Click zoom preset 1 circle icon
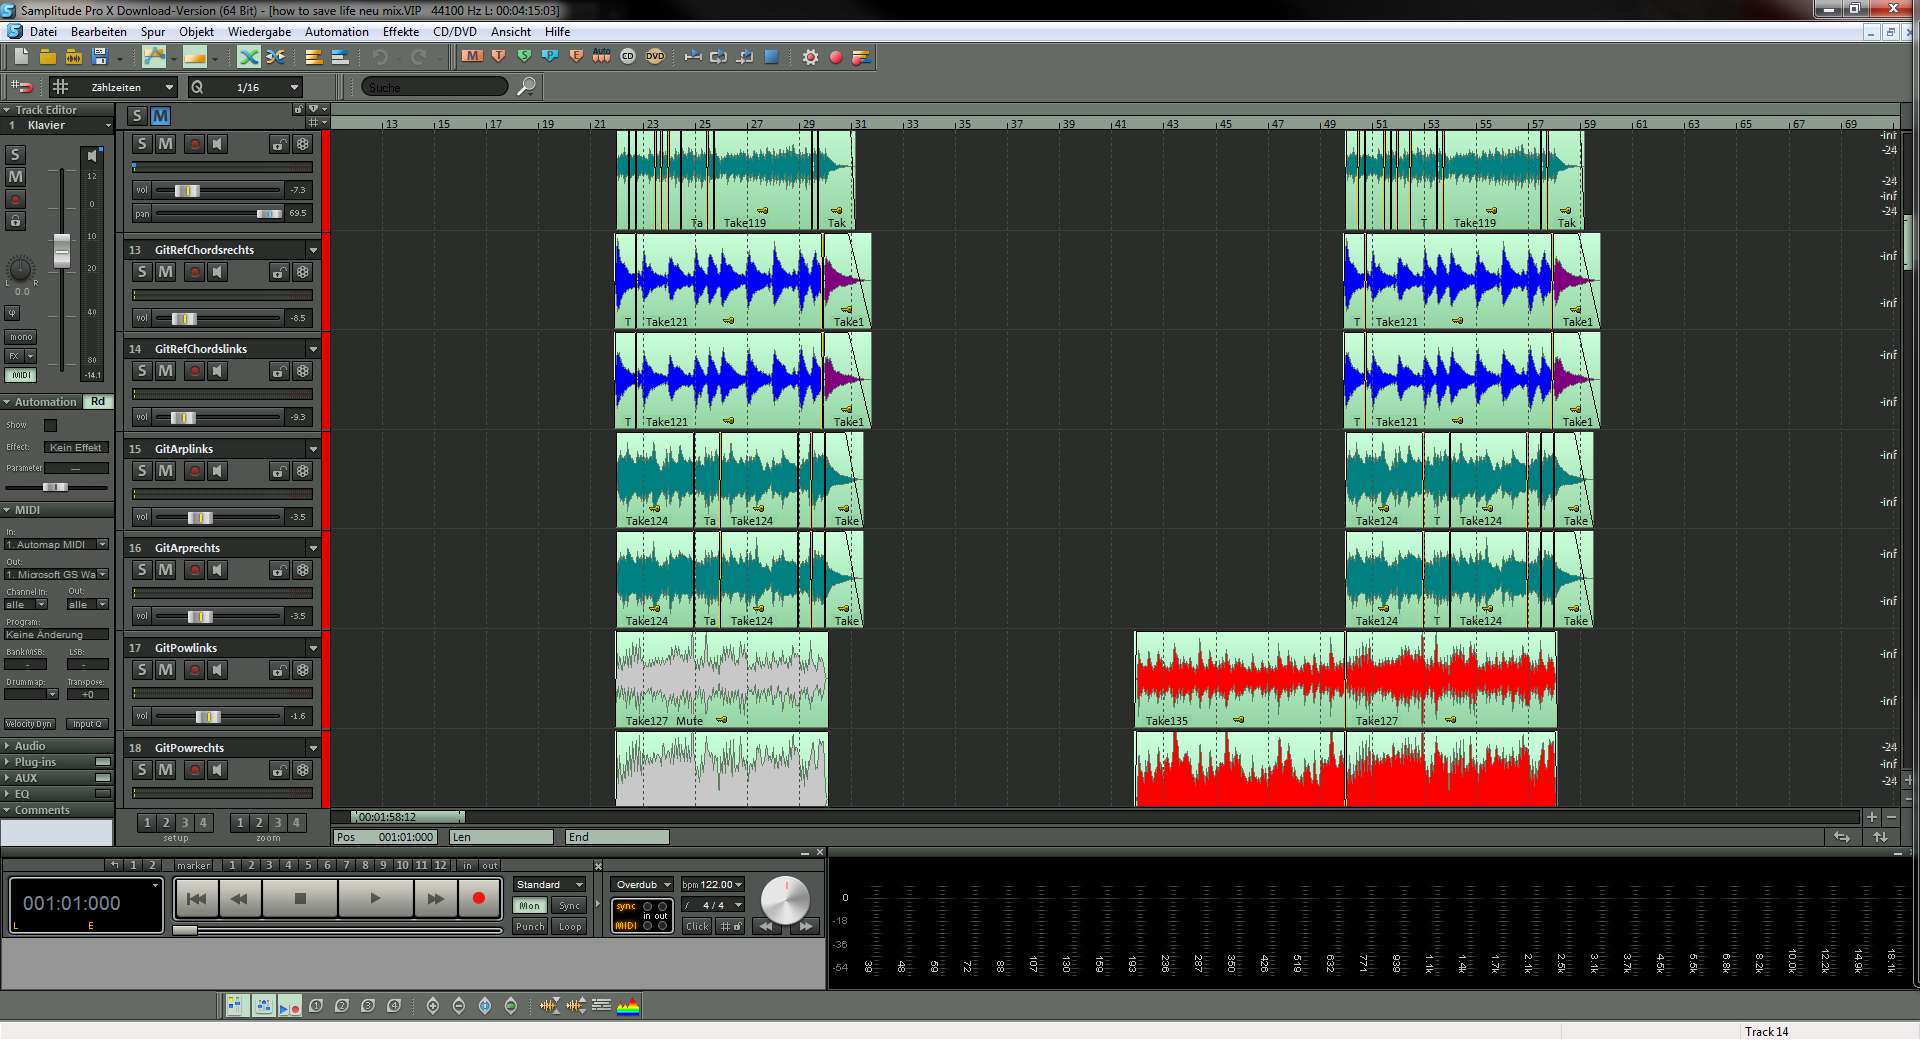The height and width of the screenshot is (1040, 1920). coord(316,1006)
